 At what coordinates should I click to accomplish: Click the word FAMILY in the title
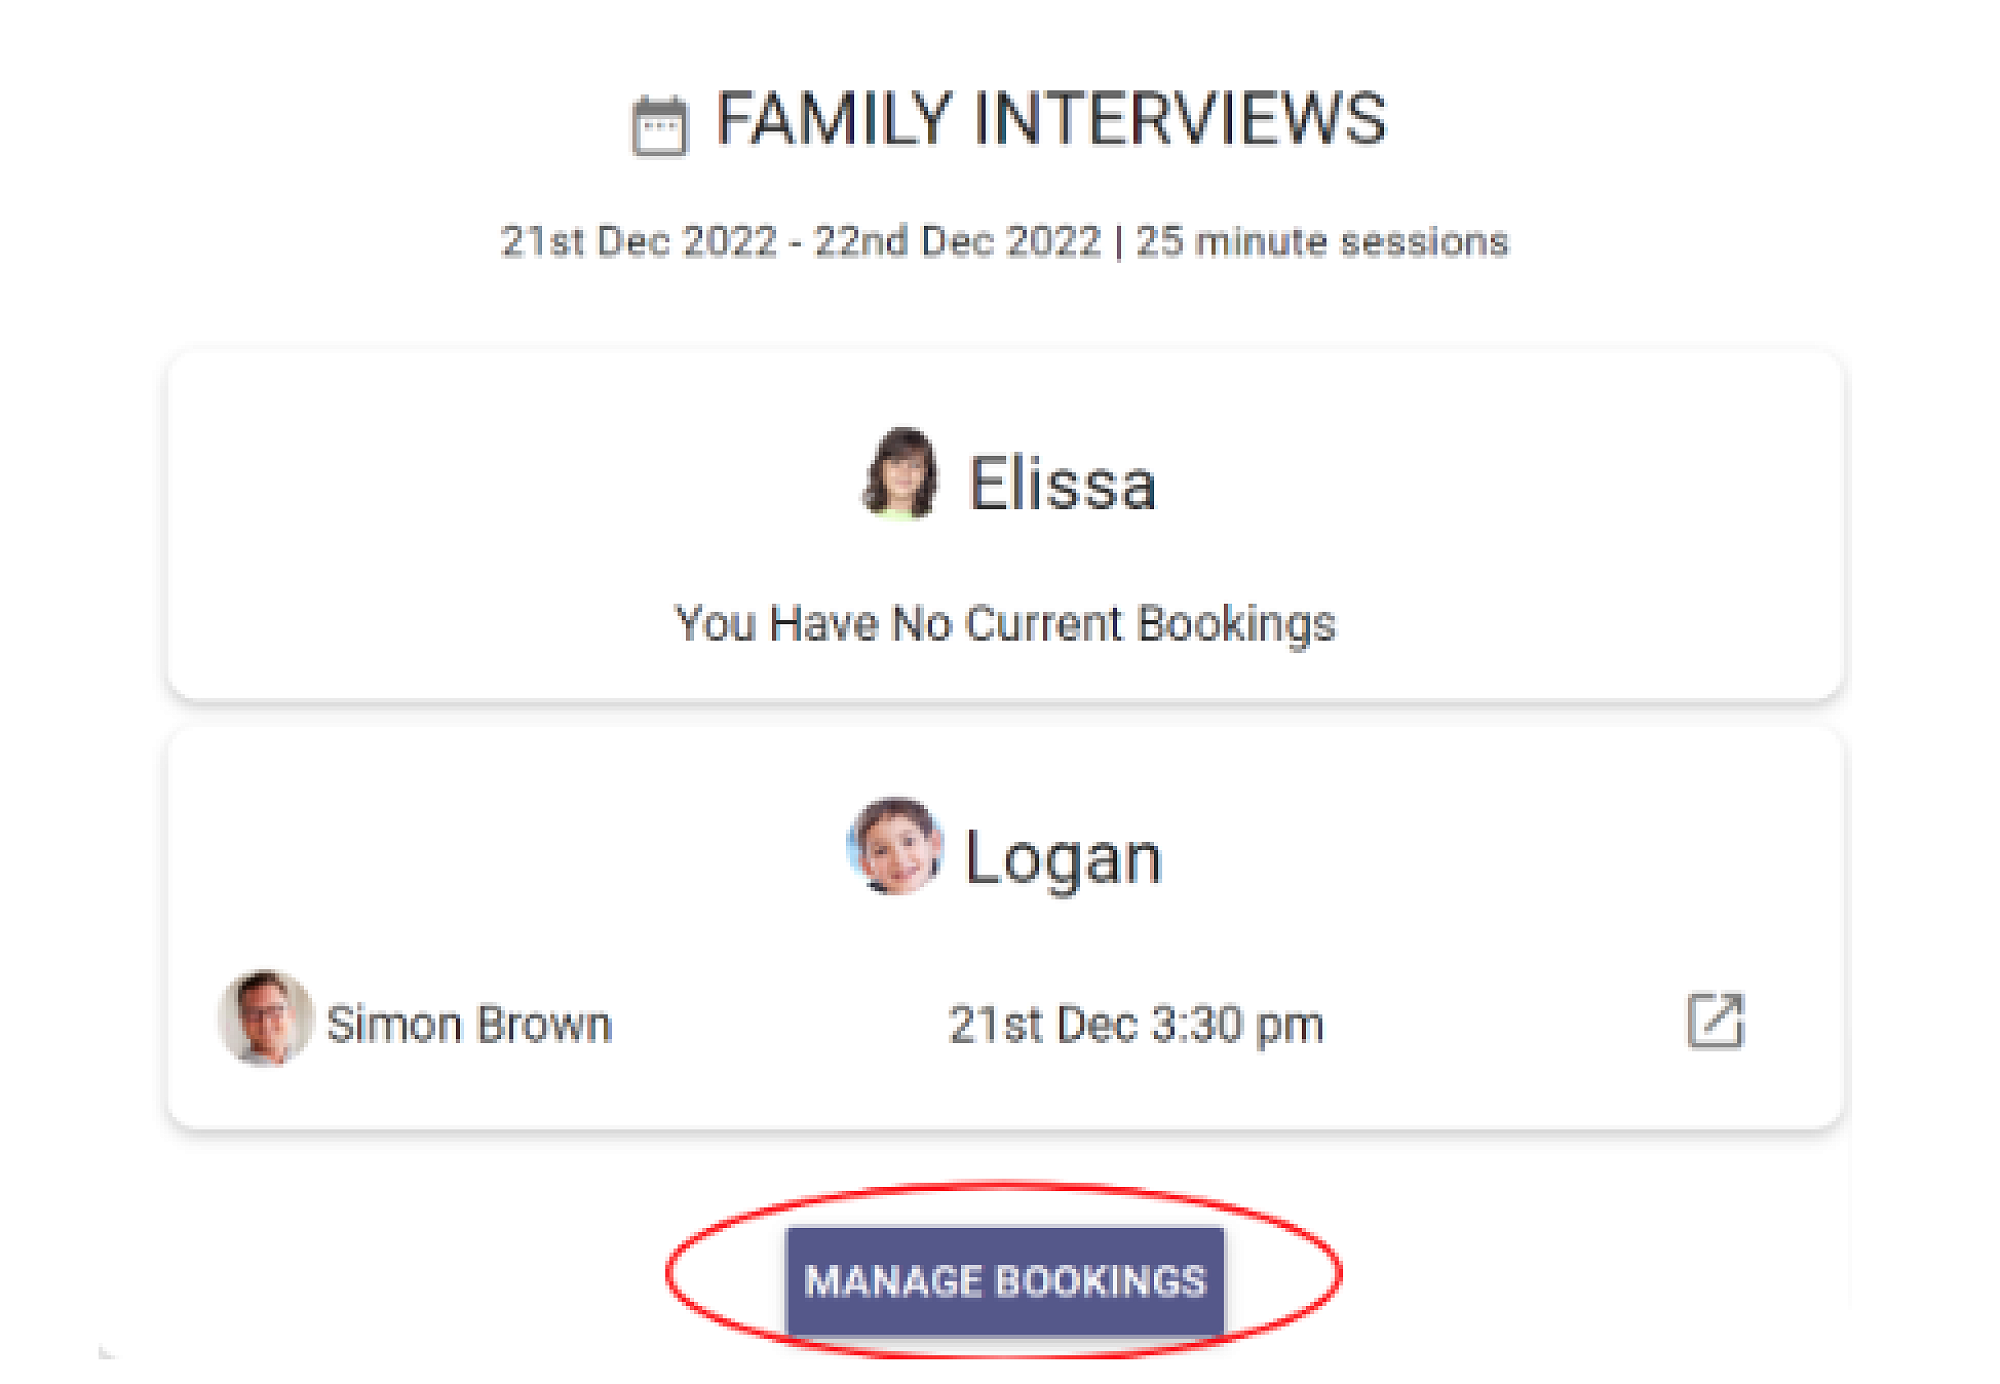click(x=833, y=120)
